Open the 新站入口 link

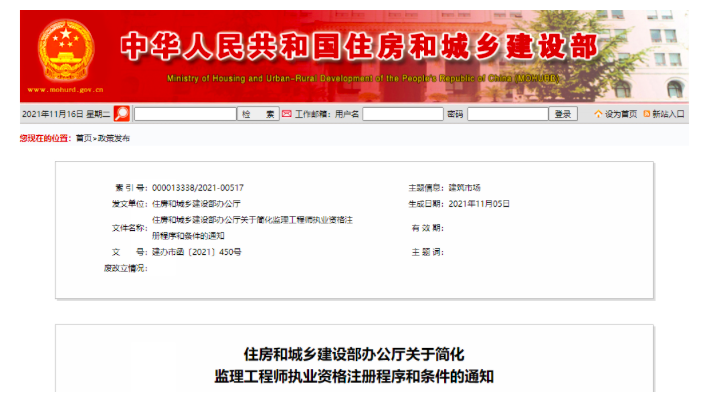pyautogui.click(x=668, y=114)
